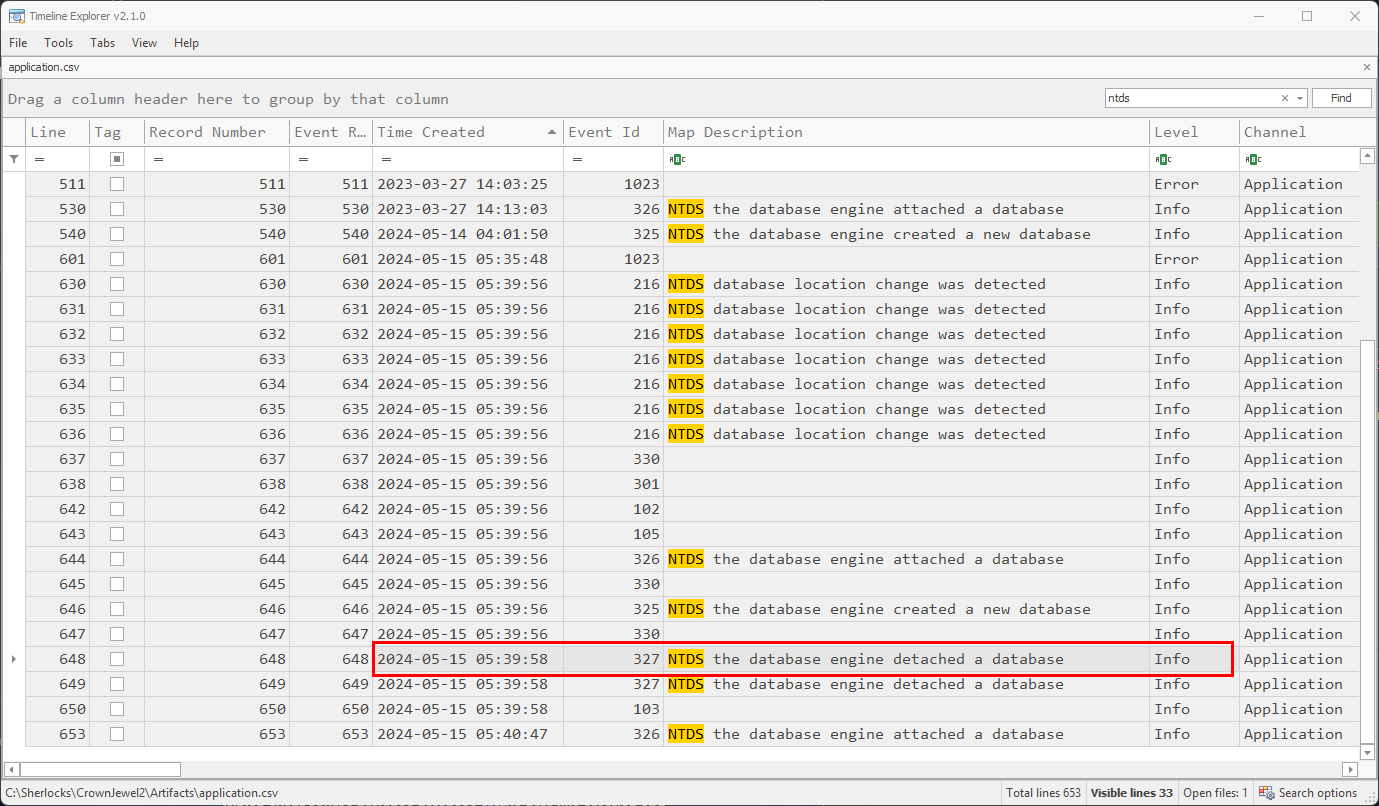The height and width of the screenshot is (806, 1379).
Task: Clear the ntds search text with X
Action: 1285,98
